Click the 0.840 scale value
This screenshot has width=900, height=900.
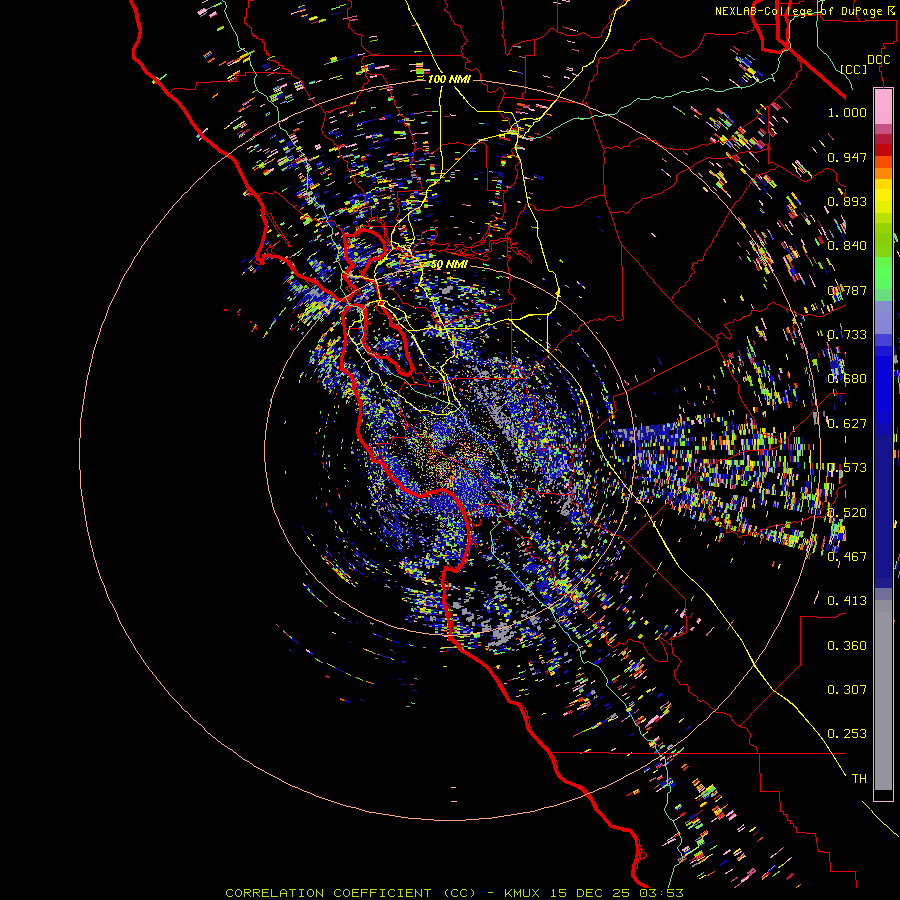pyautogui.click(x=847, y=246)
